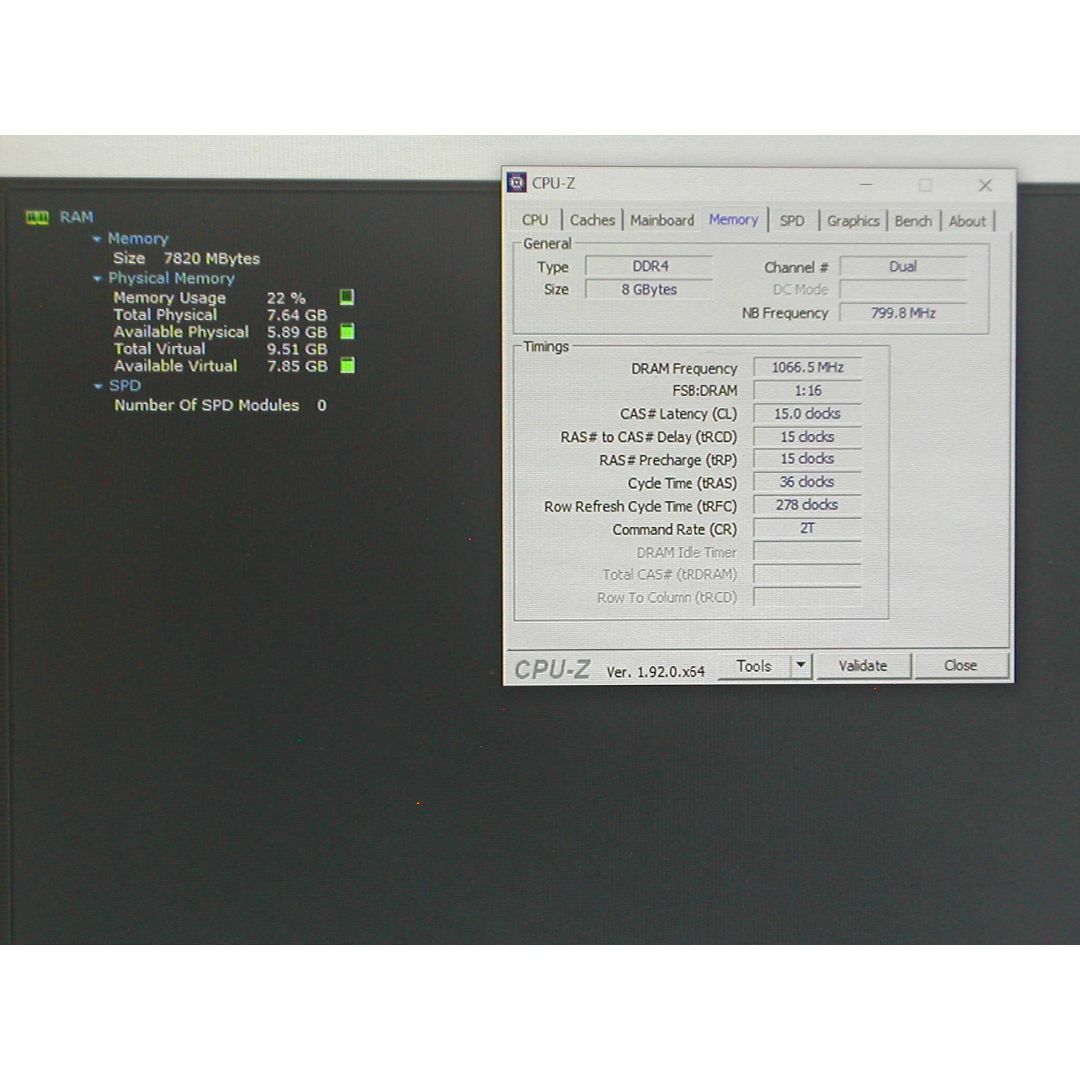The width and height of the screenshot is (1080, 1080).
Task: Click the RAM heading in Speccy panel
Action: [x=76, y=217]
